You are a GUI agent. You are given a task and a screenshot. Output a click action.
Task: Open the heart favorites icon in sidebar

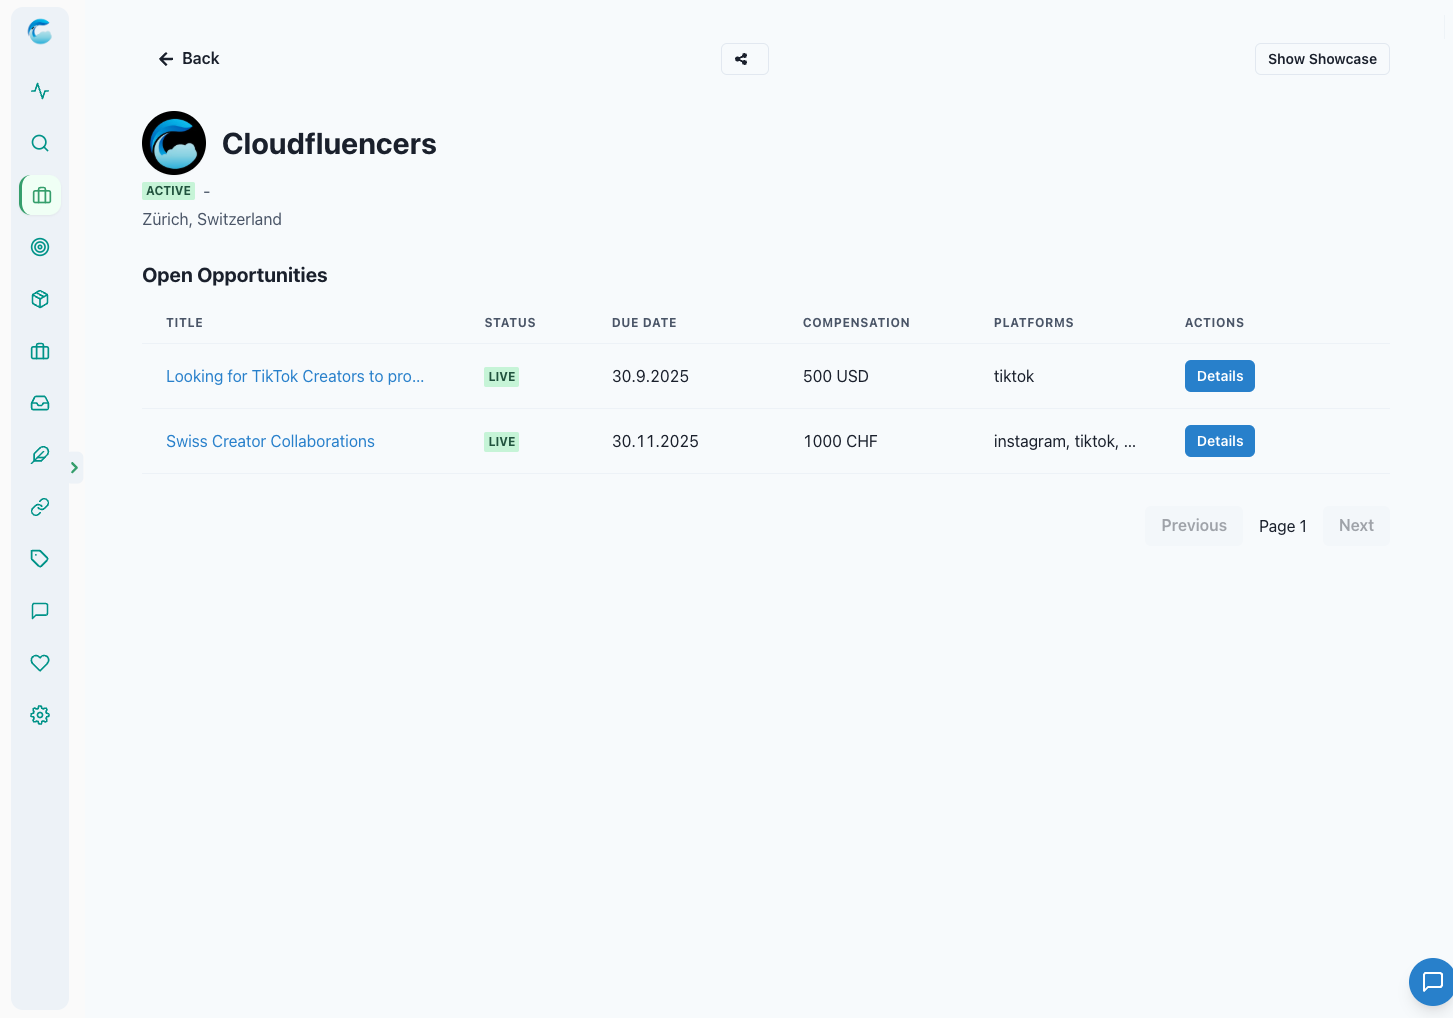pyautogui.click(x=40, y=663)
